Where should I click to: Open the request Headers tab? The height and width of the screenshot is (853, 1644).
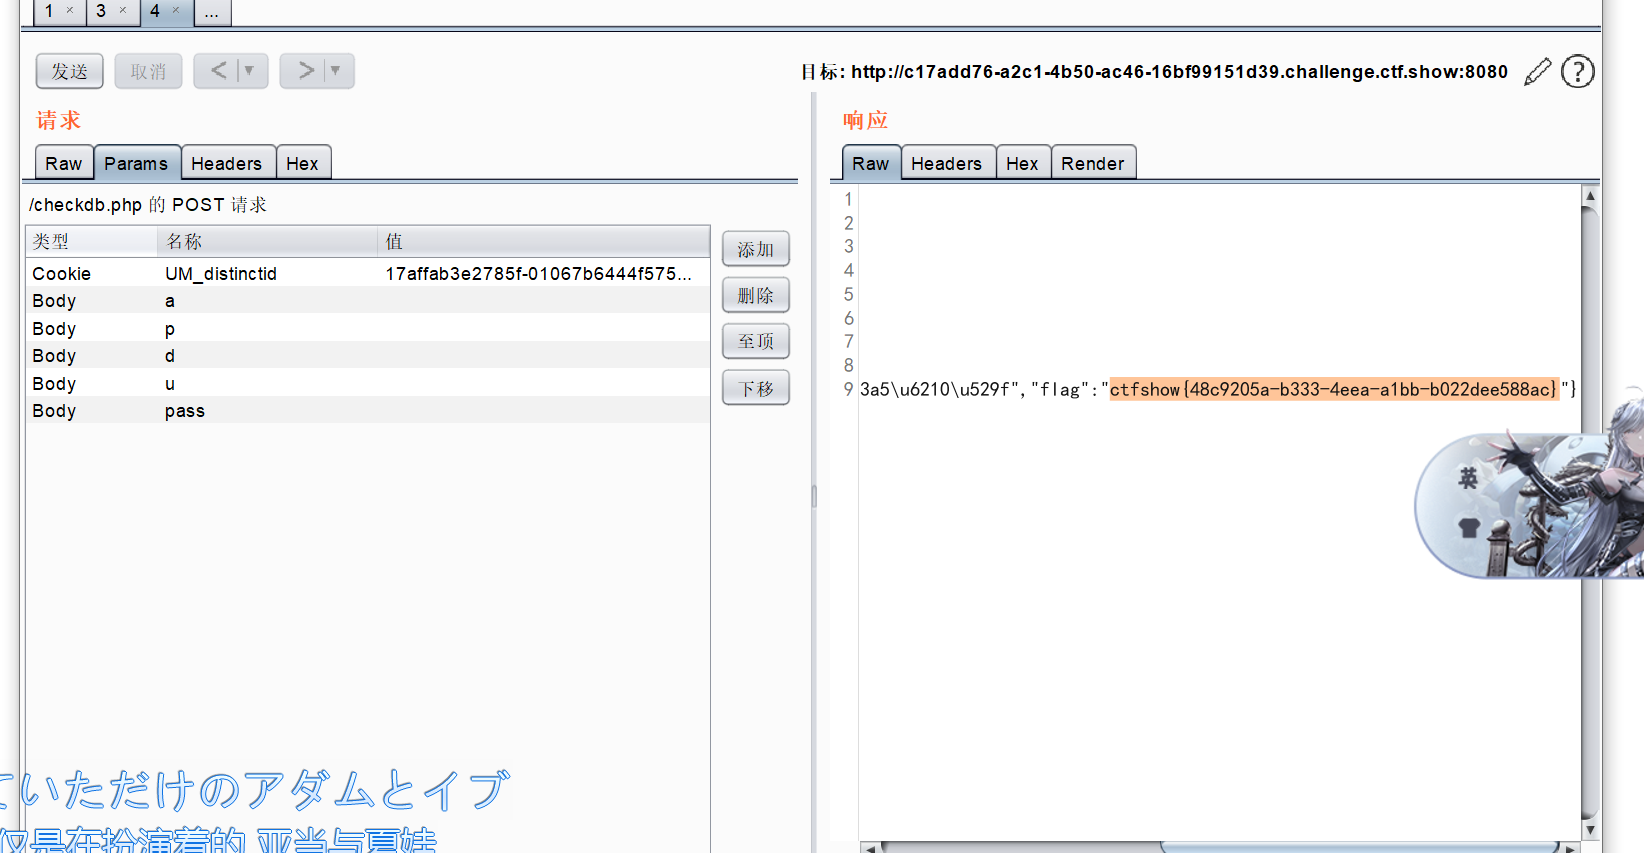point(227,163)
